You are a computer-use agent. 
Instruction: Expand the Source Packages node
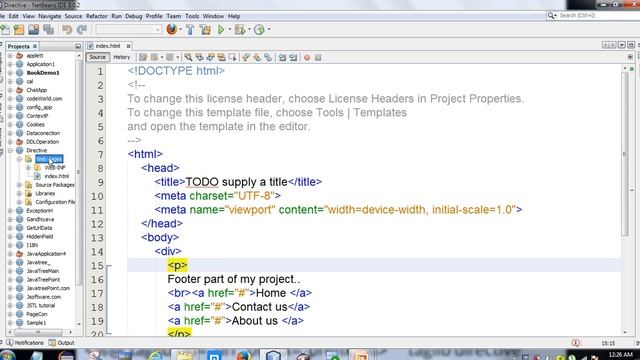19,184
